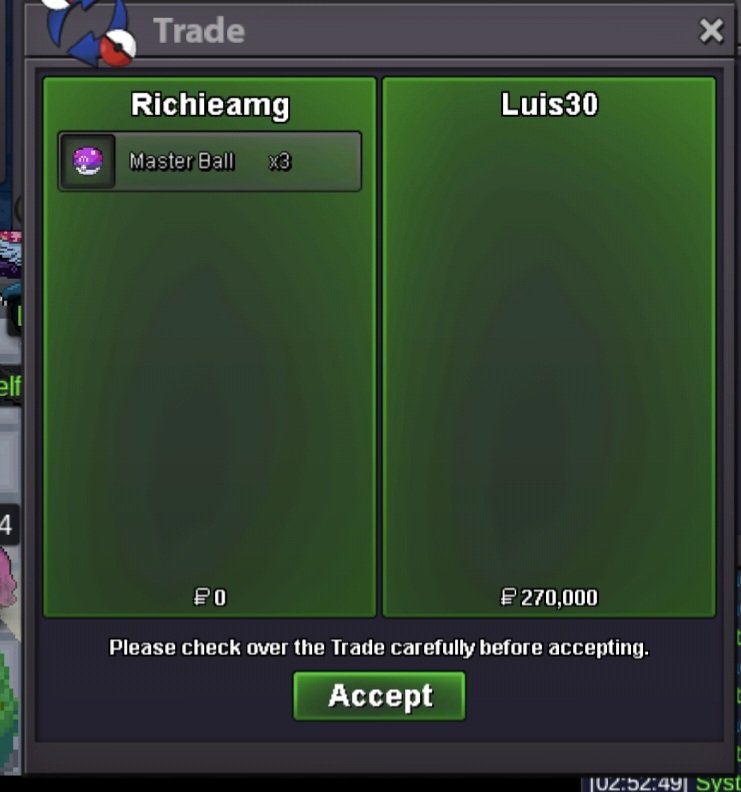Select Luis30's player name header

[x=550, y=105]
